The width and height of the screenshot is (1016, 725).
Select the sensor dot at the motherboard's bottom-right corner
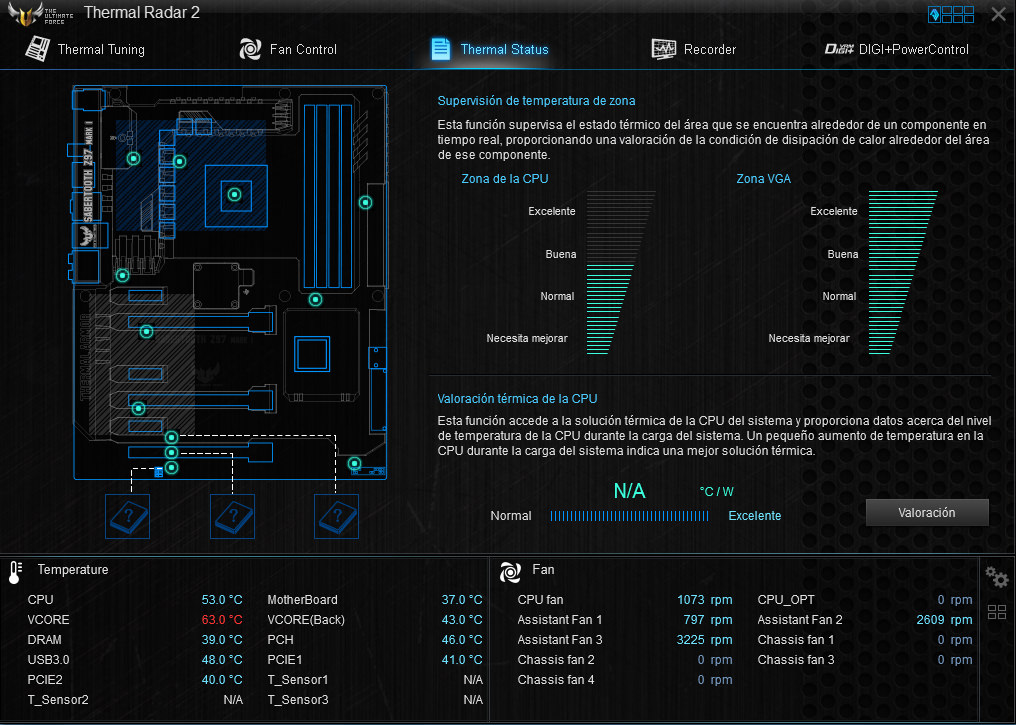click(354, 463)
